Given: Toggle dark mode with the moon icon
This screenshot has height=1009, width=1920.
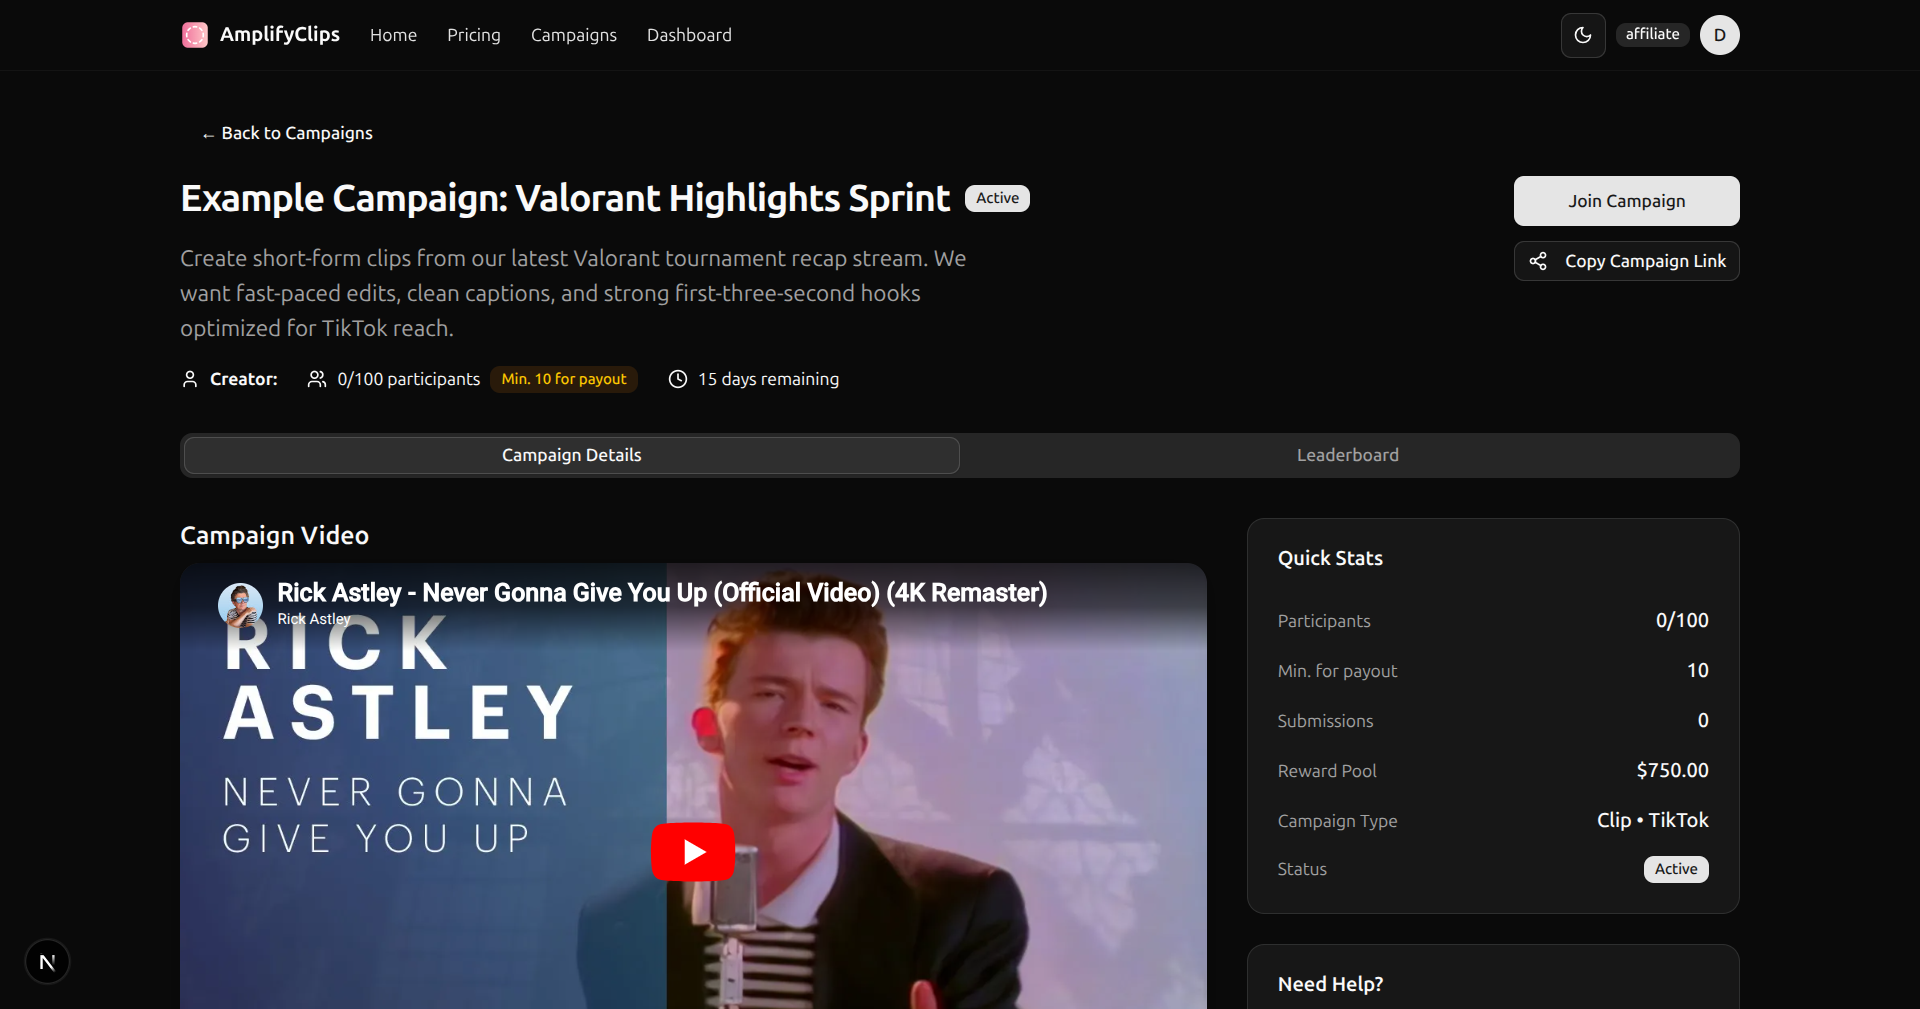Looking at the screenshot, I should (x=1583, y=35).
